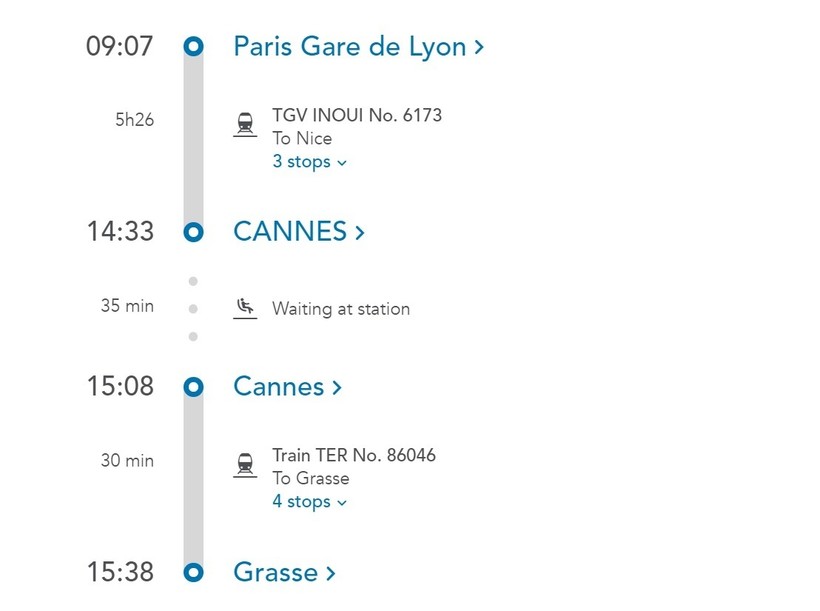Click the chevron next to Grasse

[x=330, y=573]
